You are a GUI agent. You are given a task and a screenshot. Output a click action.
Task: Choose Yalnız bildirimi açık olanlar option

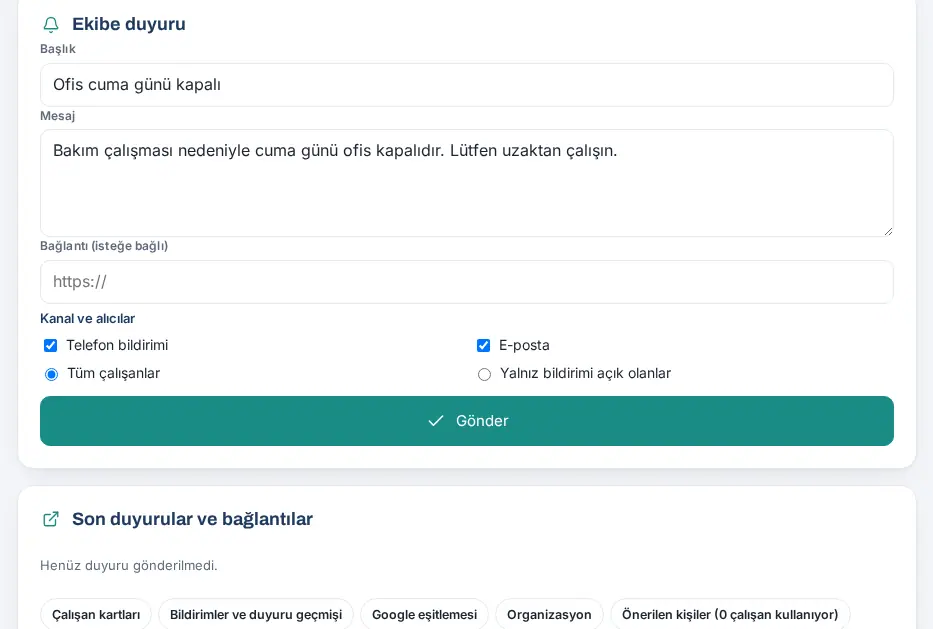[484, 374]
